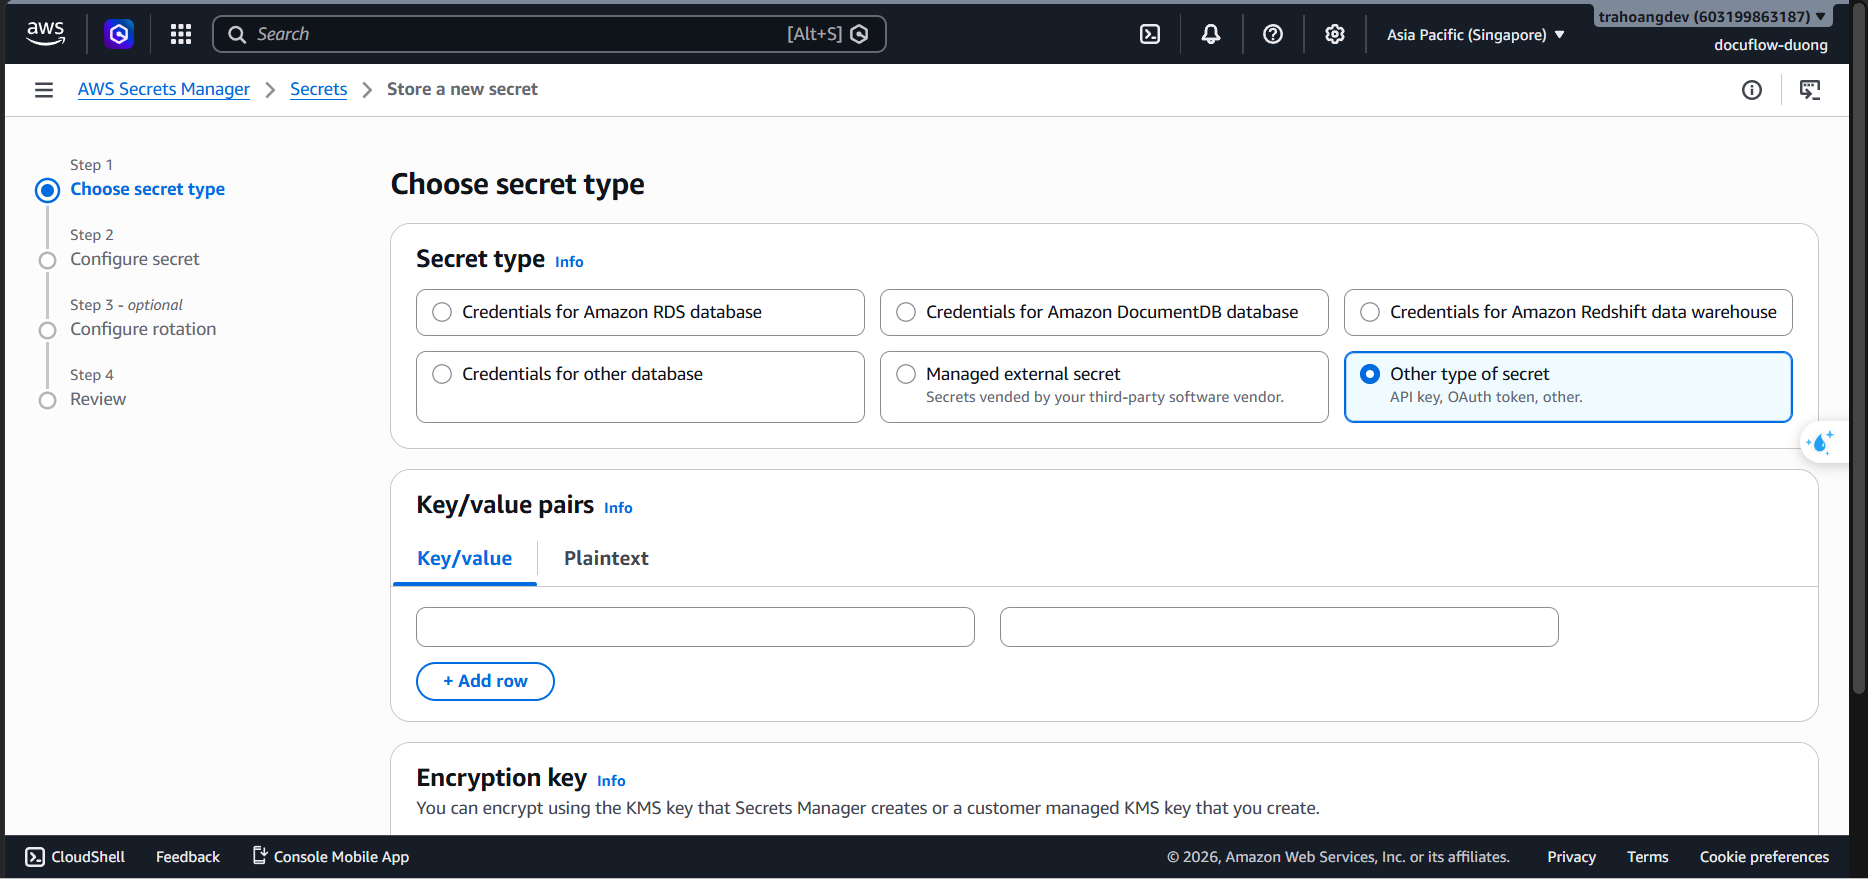Open the Asia Pacific (Singapore) region dropdown
This screenshot has width=1868, height=879.
[x=1476, y=34]
